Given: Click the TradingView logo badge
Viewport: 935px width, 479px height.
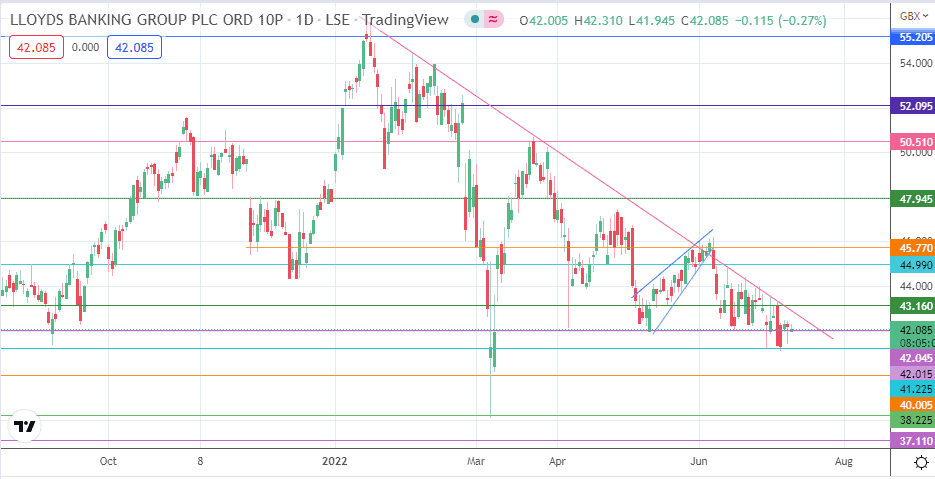Looking at the screenshot, I should point(25,427).
